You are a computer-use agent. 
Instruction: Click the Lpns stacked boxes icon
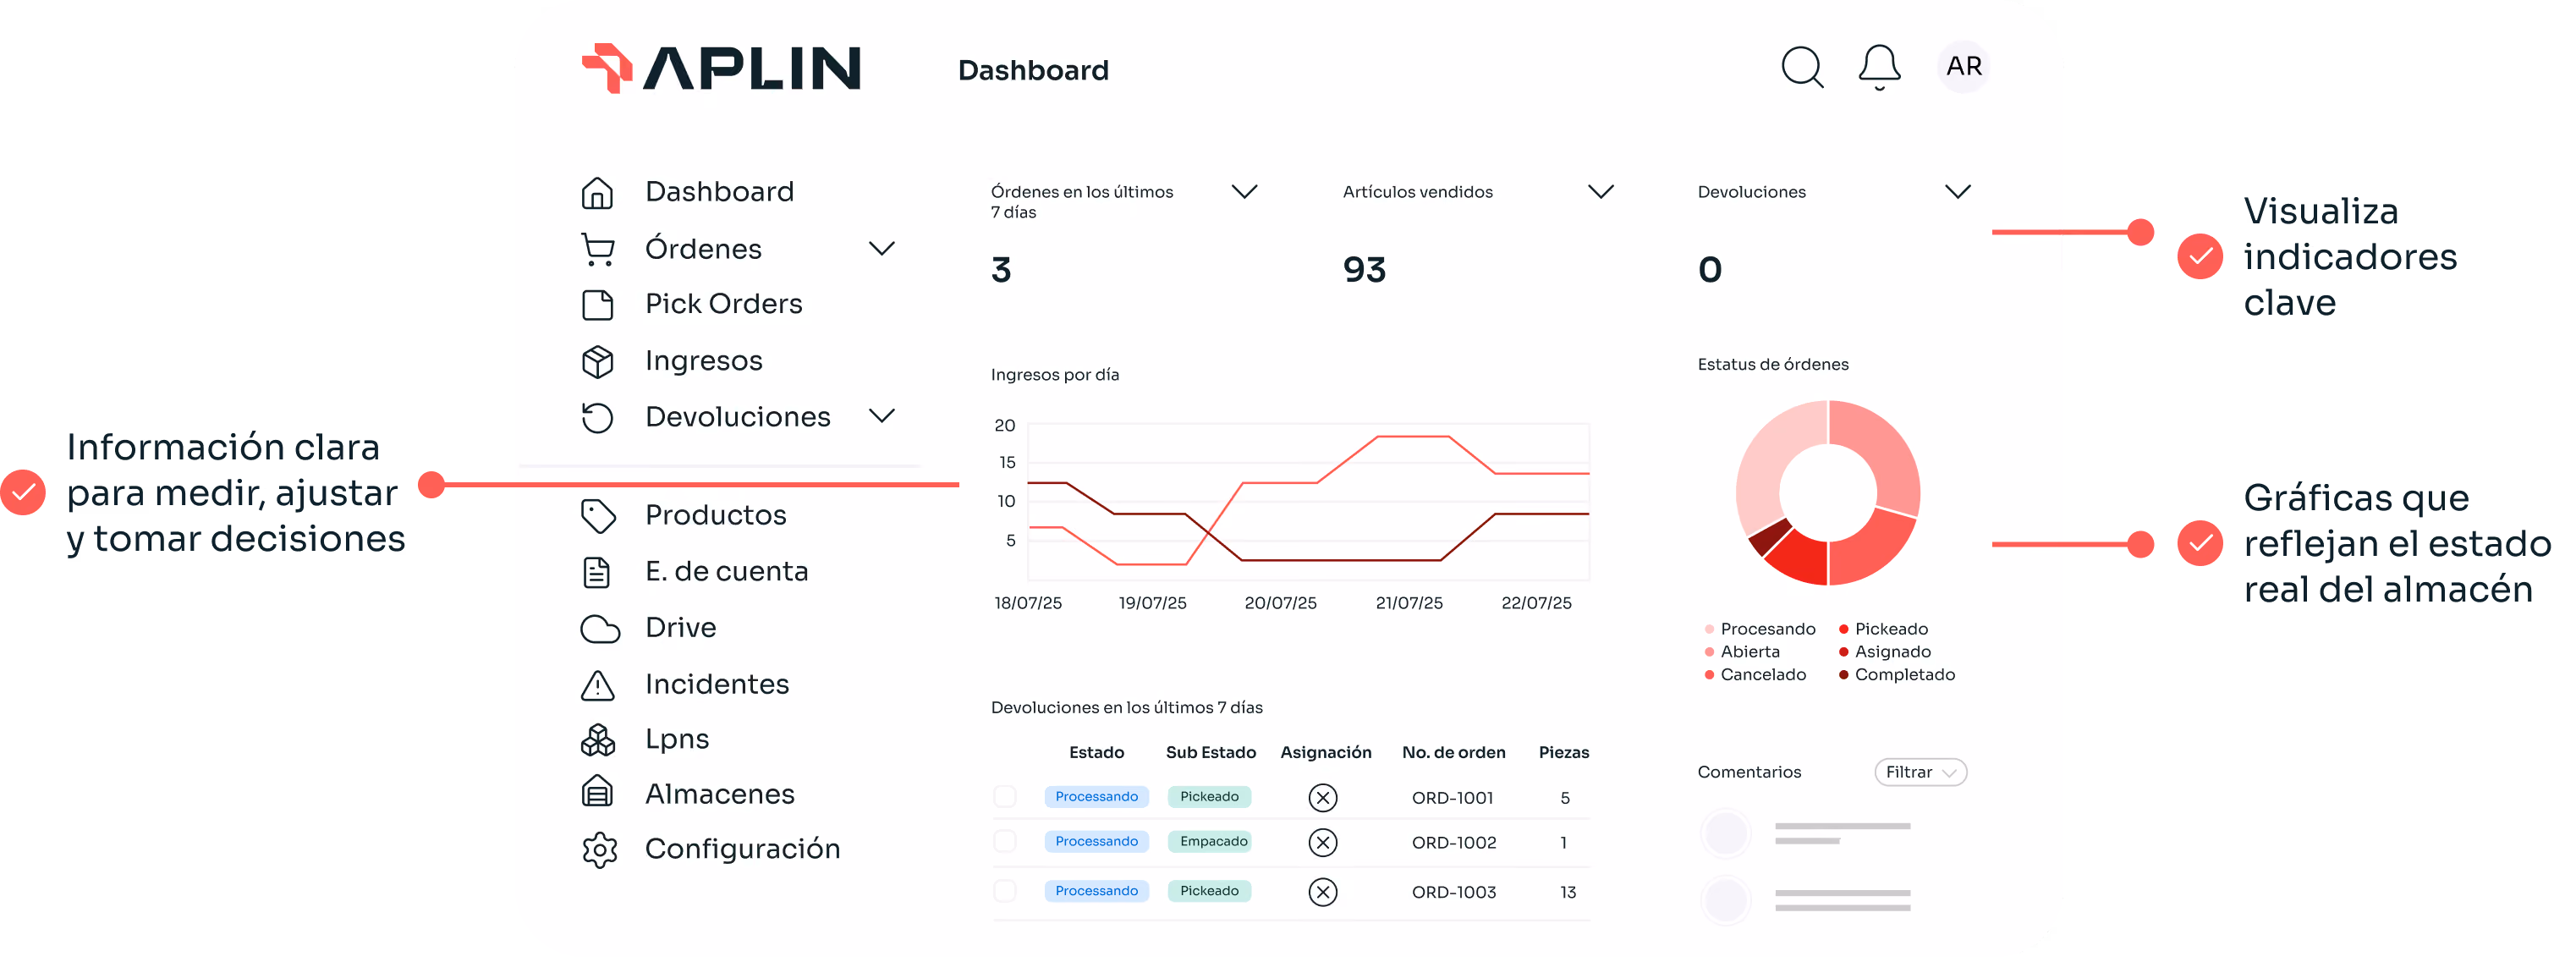point(598,740)
